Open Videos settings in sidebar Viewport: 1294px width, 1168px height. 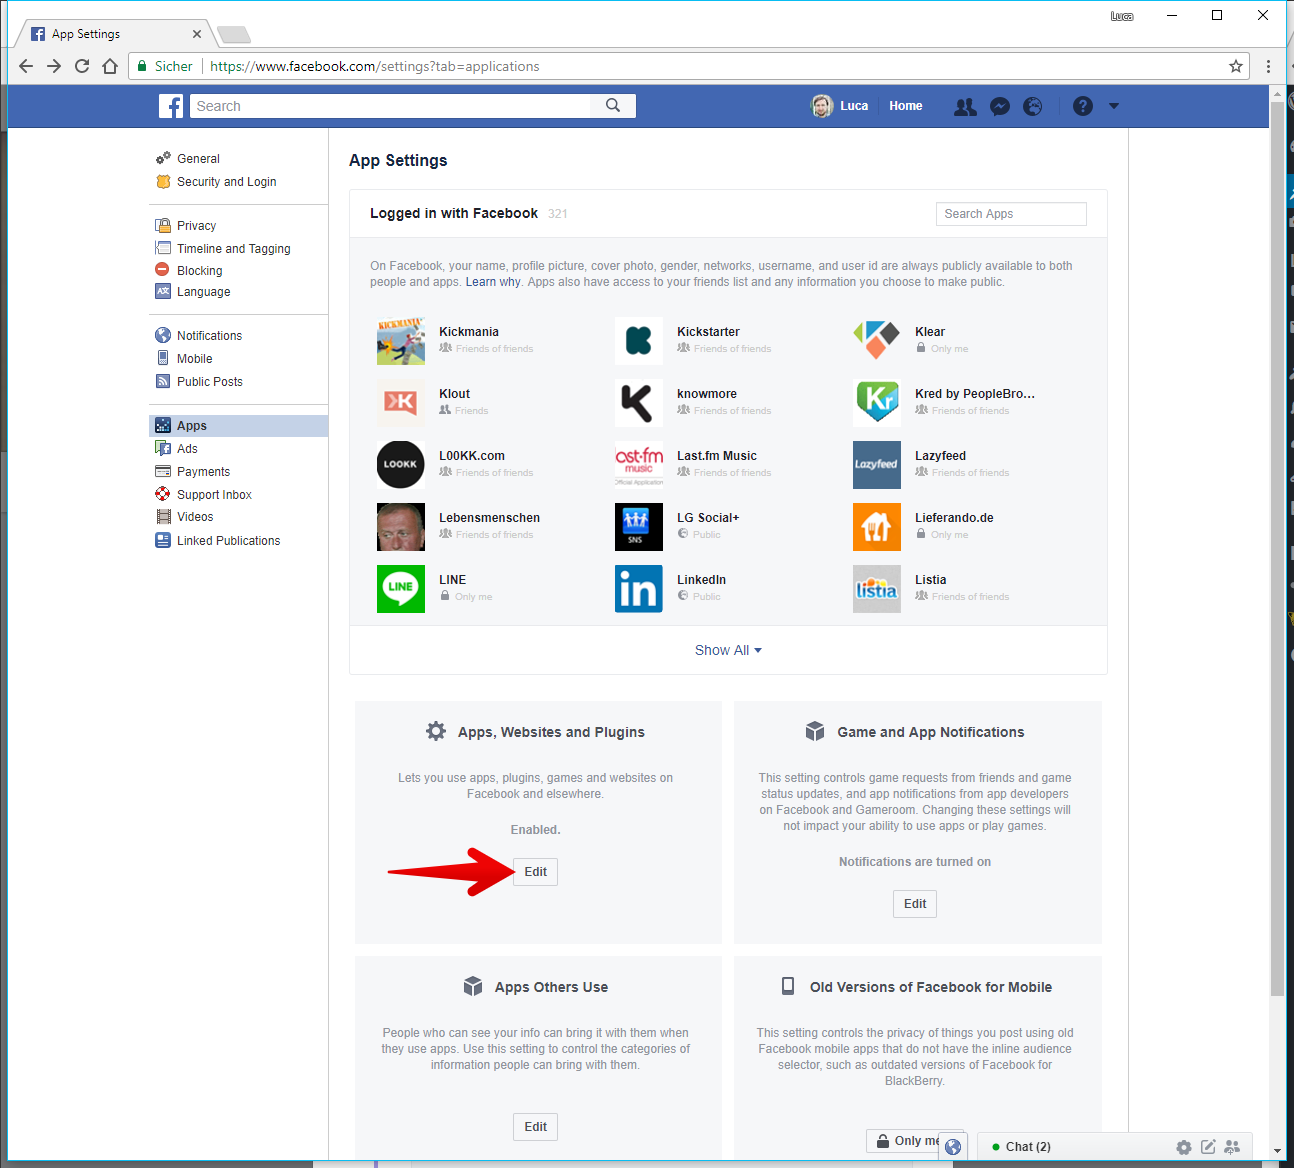click(x=195, y=517)
